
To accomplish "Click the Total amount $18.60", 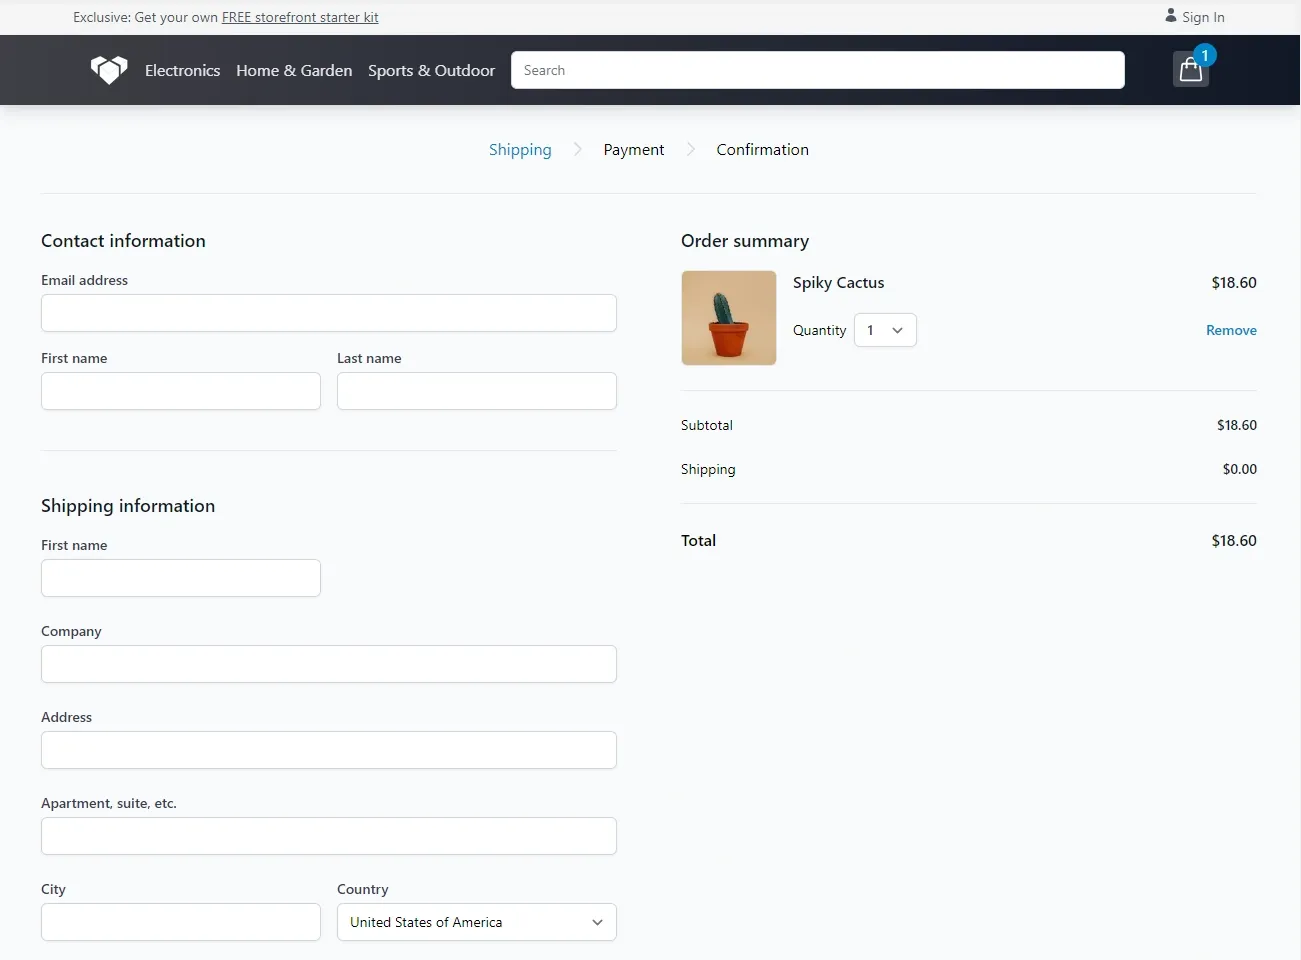I will click(1234, 540).
